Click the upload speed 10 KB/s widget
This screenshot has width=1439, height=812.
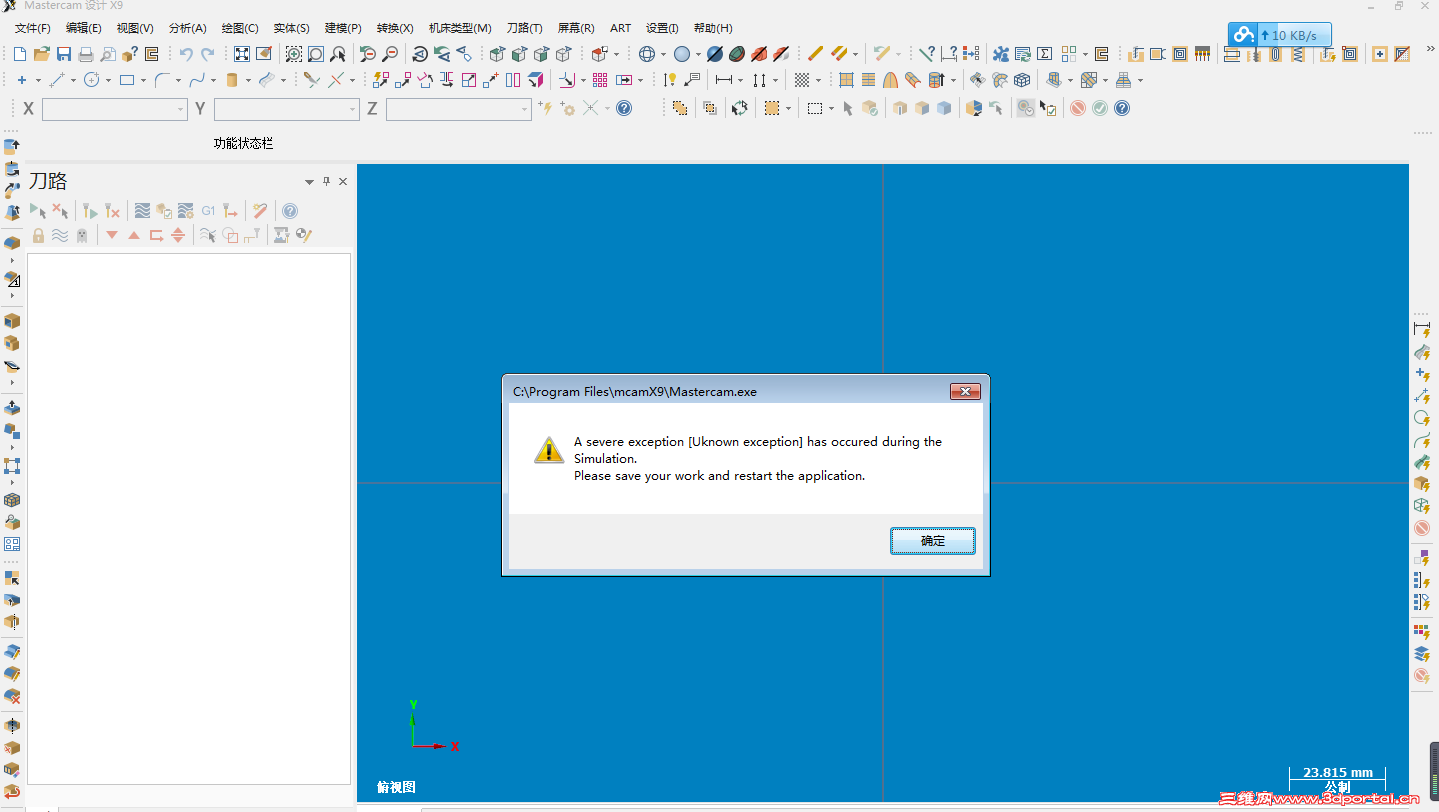pos(1280,35)
